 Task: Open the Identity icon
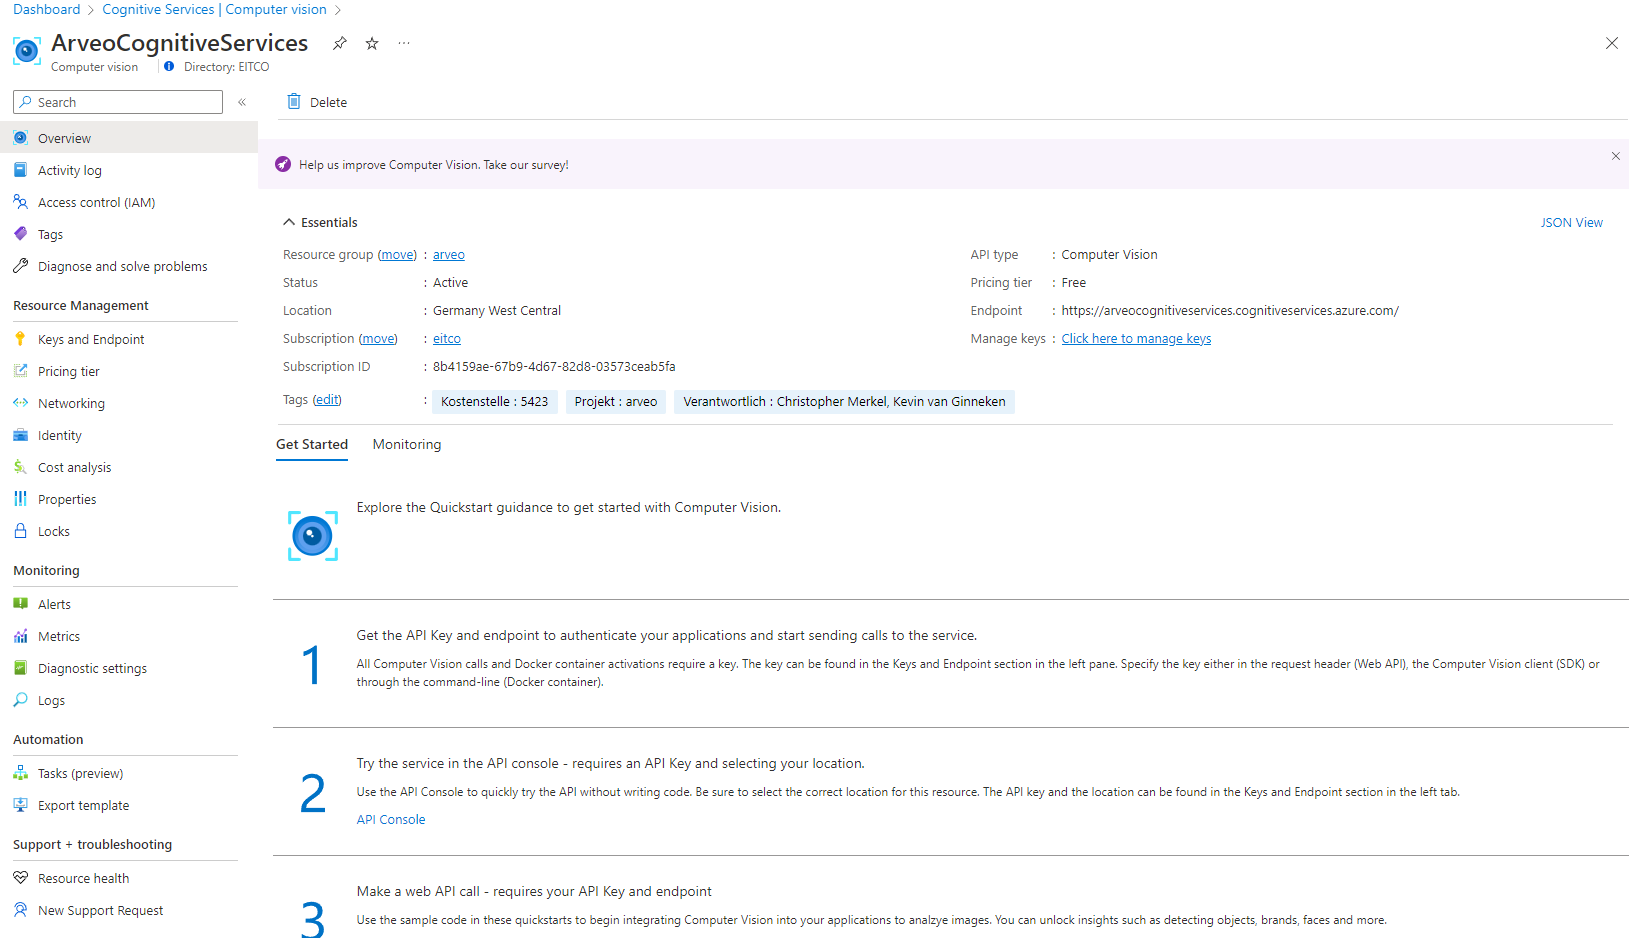pyautogui.click(x=20, y=435)
